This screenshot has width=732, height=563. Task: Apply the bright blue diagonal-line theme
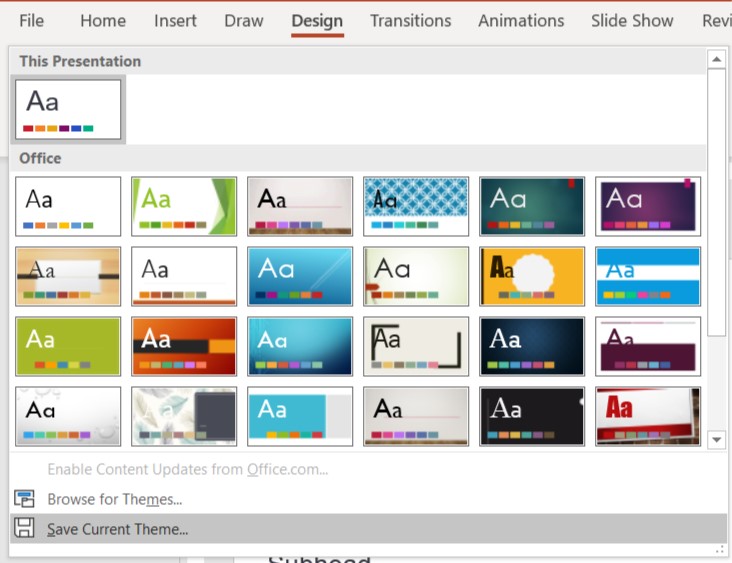[300, 276]
